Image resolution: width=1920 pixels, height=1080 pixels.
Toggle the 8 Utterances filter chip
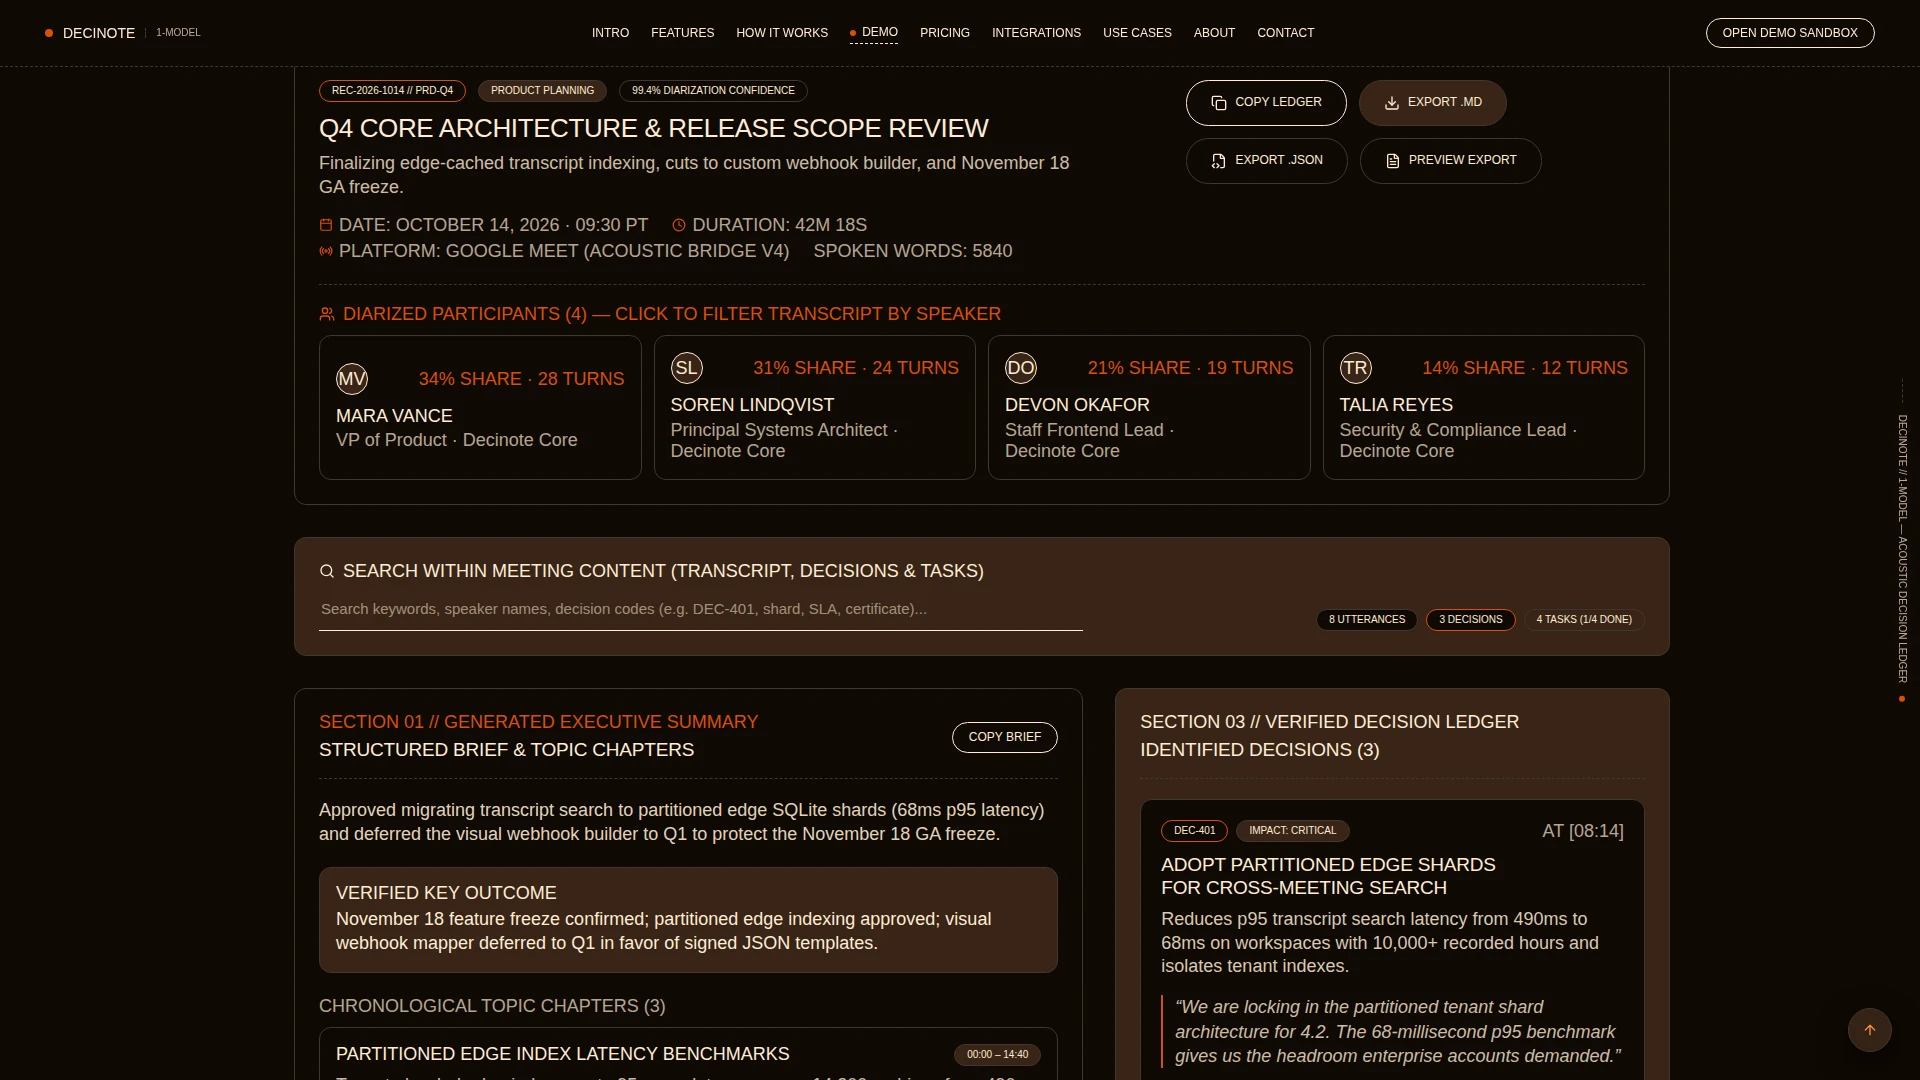click(1367, 620)
